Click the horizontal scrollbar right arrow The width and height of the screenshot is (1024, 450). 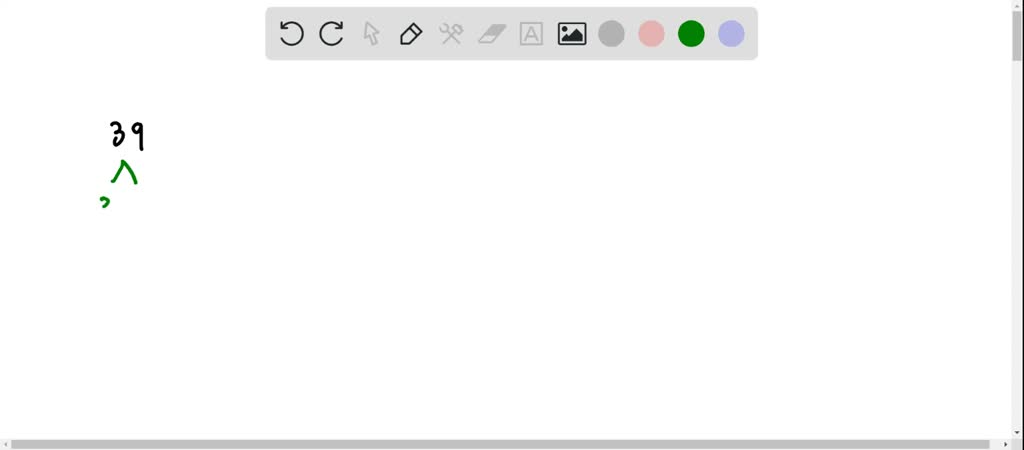point(1006,445)
